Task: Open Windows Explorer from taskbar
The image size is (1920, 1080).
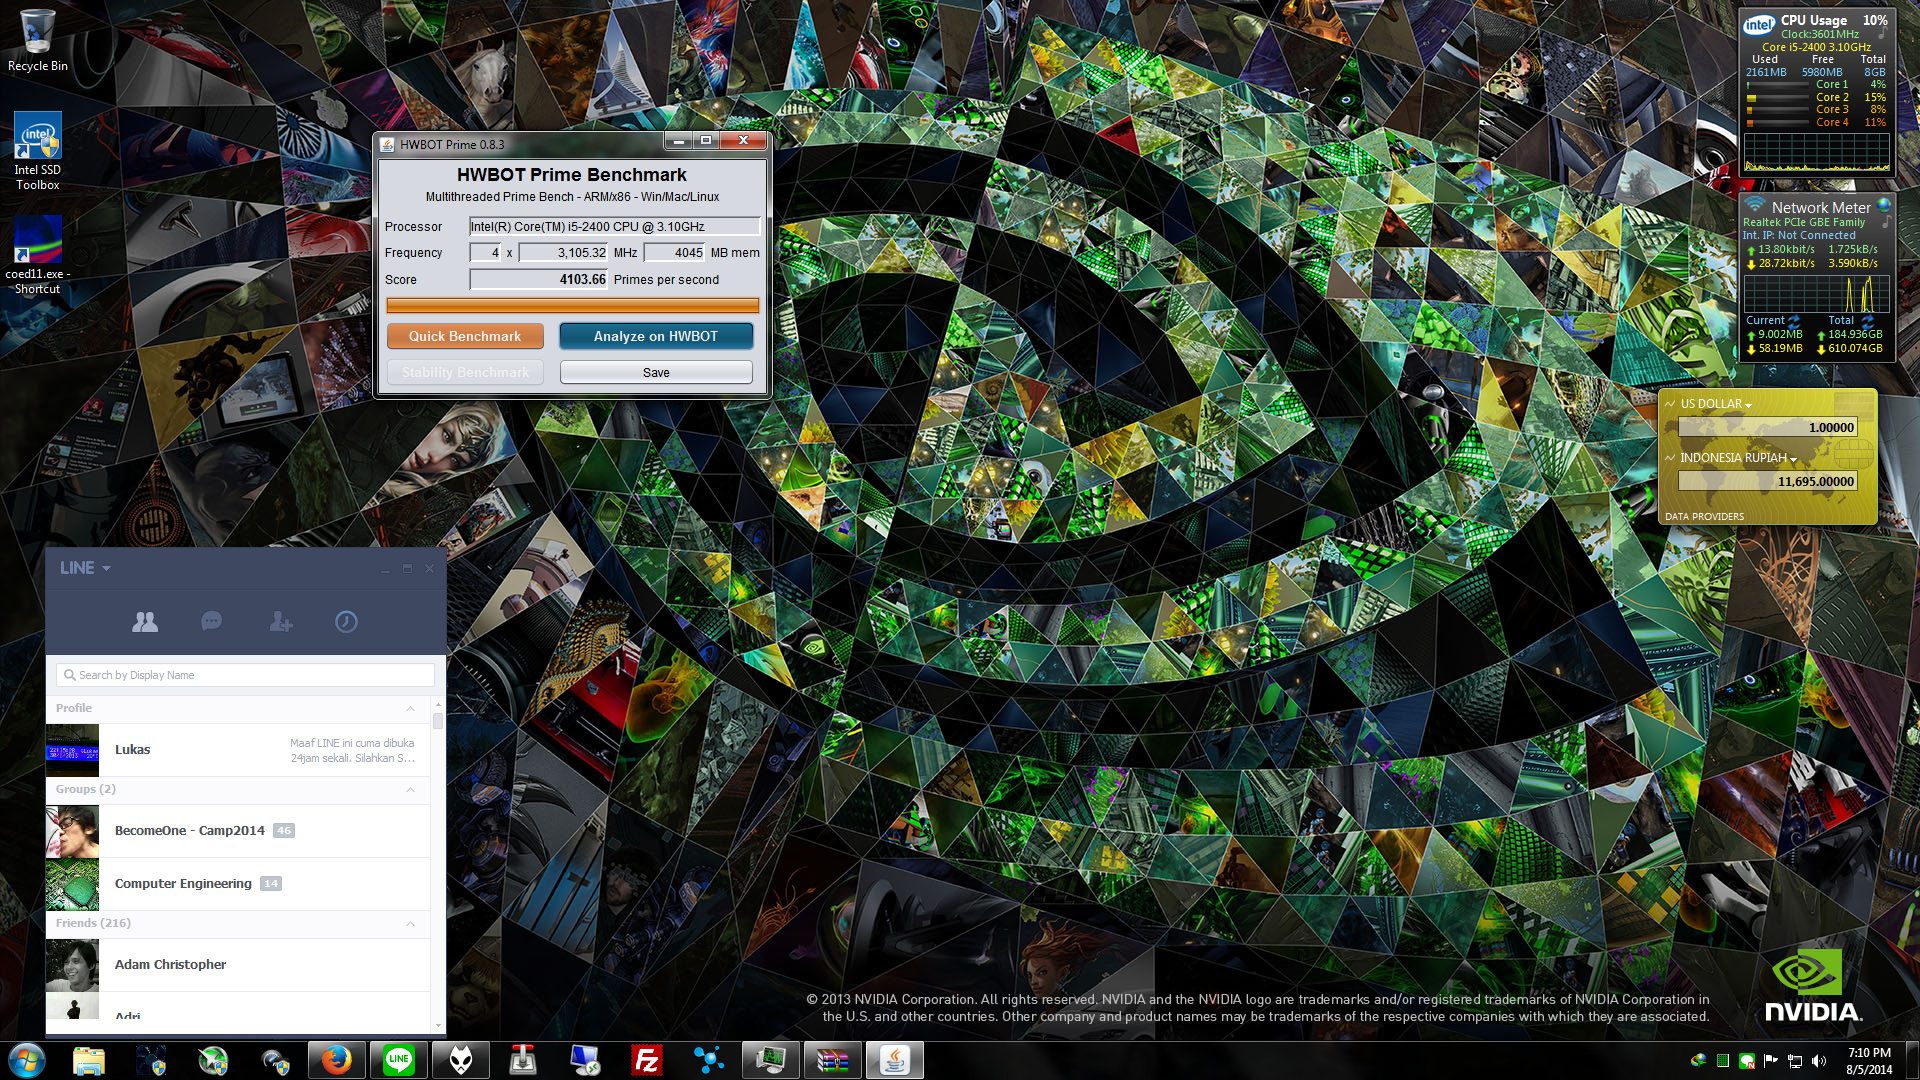Action: (x=89, y=1060)
